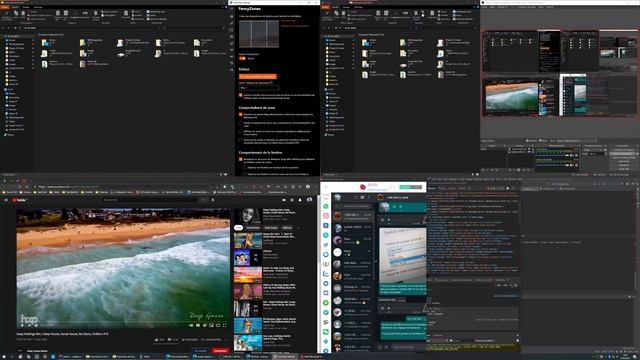Focus the WhatsApp message input box
The width and height of the screenshot is (640, 360).
[x=408, y=347]
